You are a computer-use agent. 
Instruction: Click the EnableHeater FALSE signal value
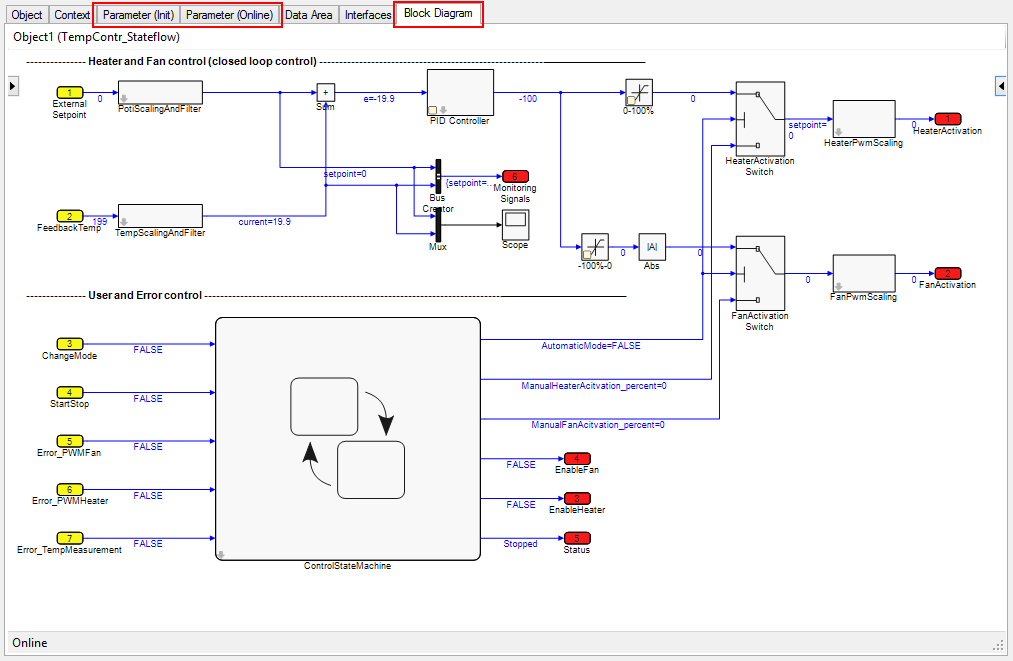pos(521,505)
